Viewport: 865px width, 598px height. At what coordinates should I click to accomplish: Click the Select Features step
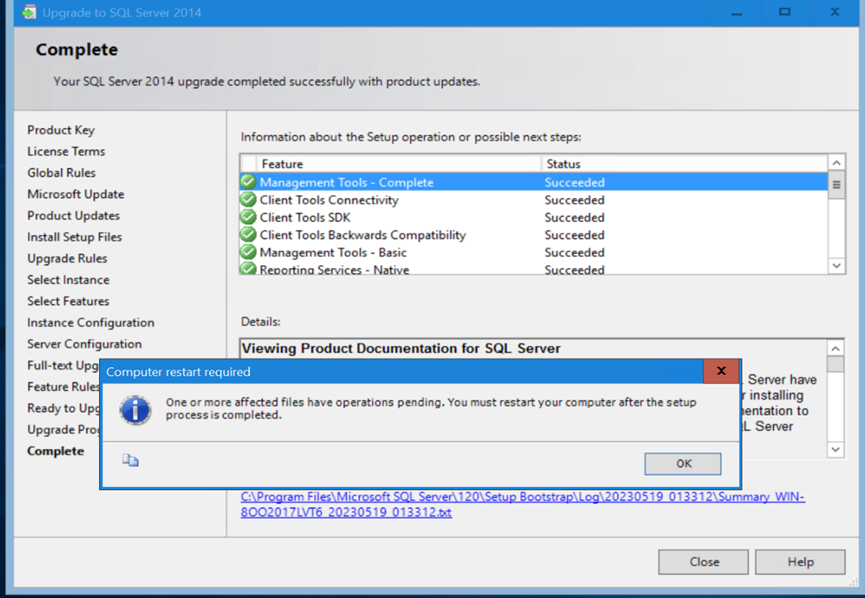click(x=68, y=301)
